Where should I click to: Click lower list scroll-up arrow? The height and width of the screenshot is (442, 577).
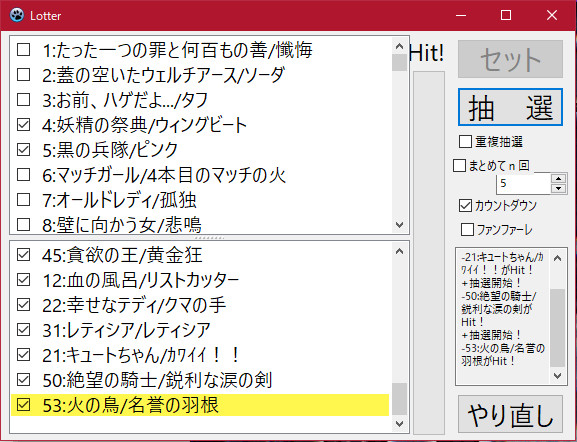[x=399, y=251]
